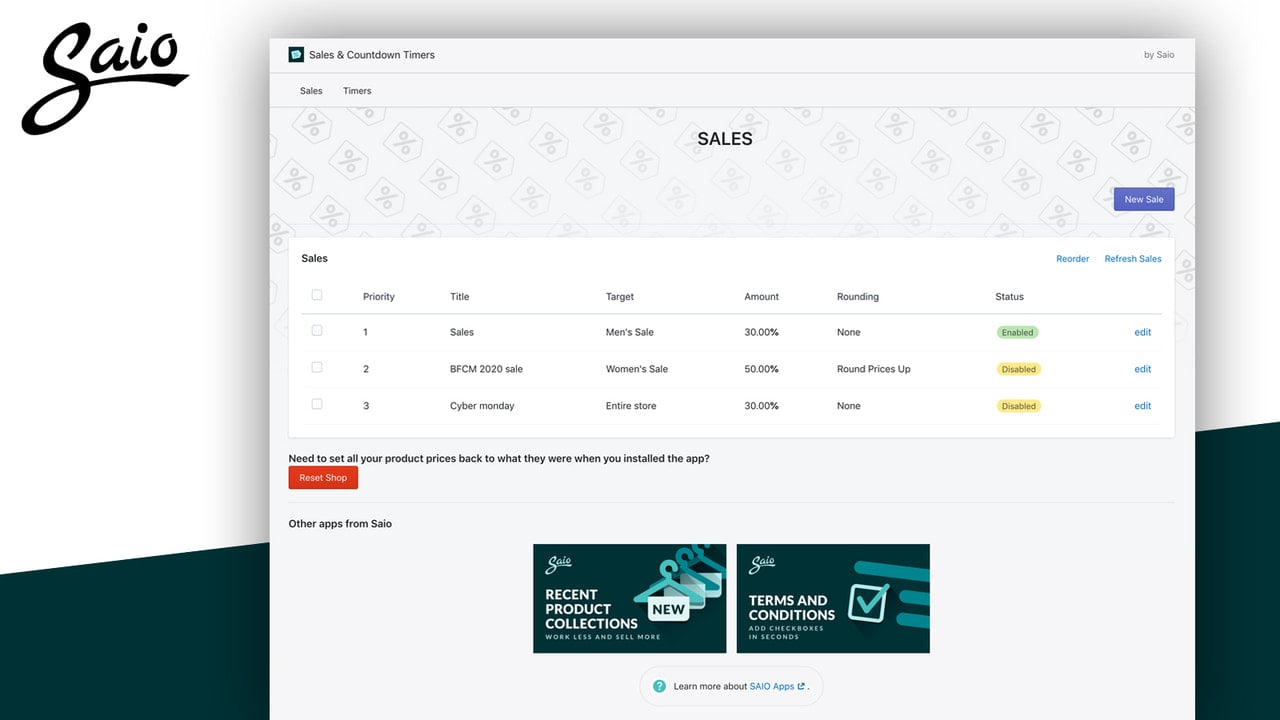Click the Sales & Countdown Timers app icon
This screenshot has width=1280, height=720.
(296, 55)
